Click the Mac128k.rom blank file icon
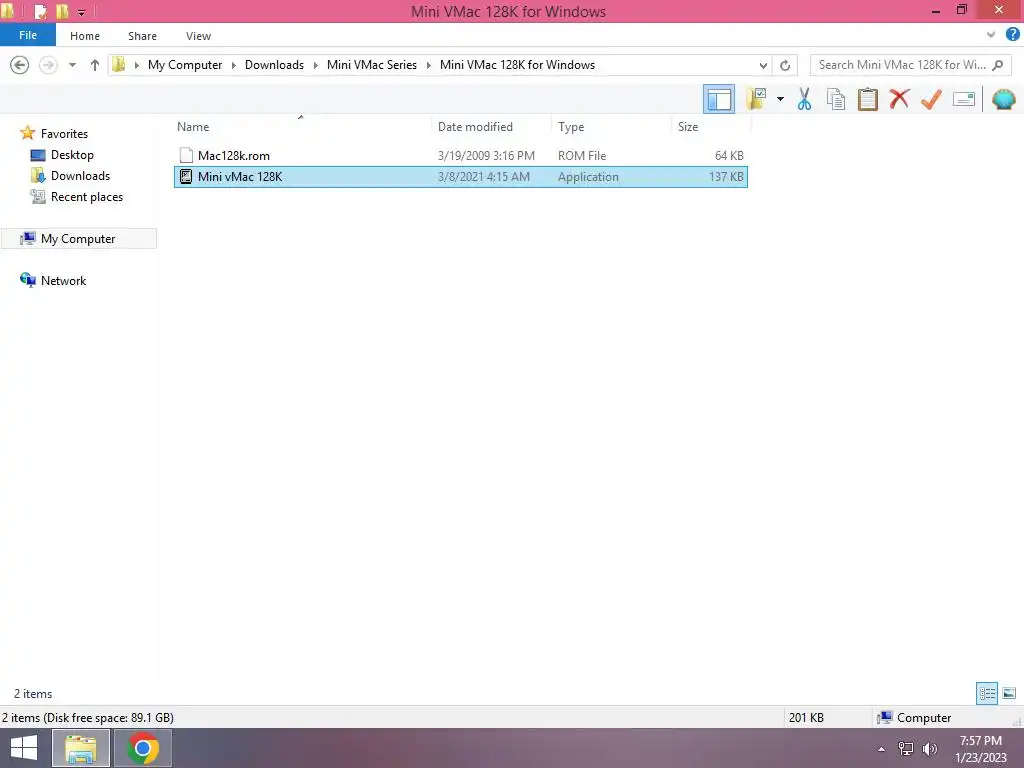Image resolution: width=1024 pixels, height=768 pixels. 186,155
